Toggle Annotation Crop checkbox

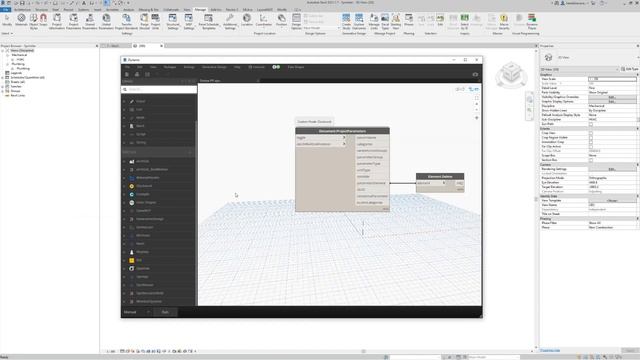point(591,142)
